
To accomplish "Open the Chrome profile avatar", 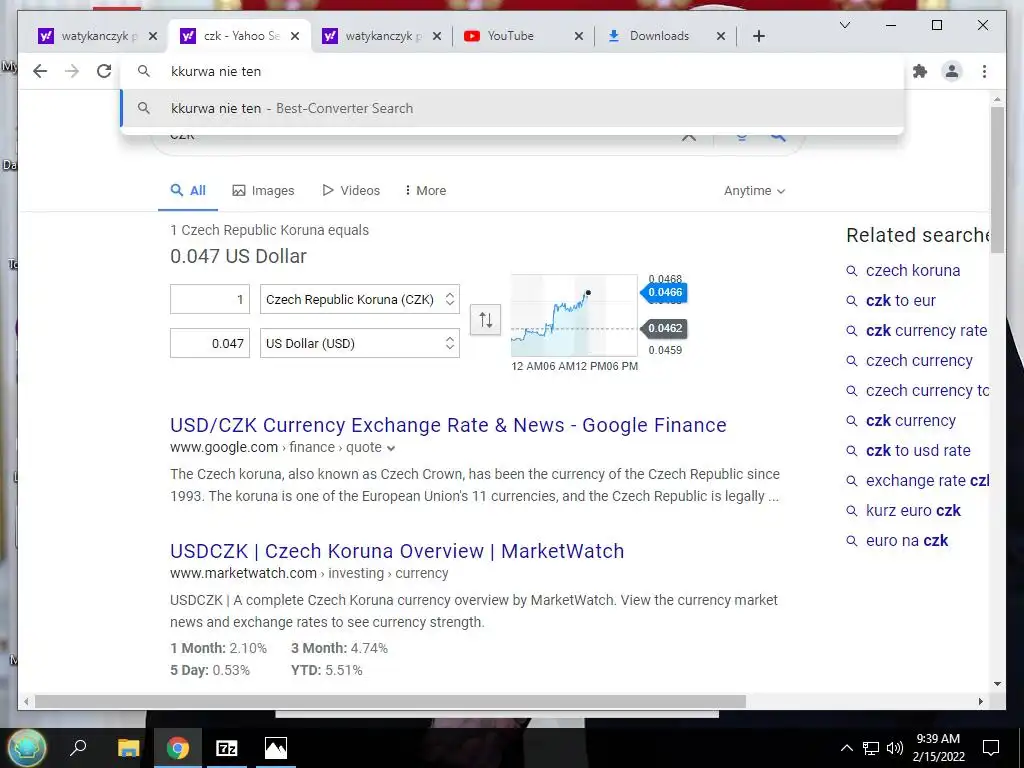I will point(952,71).
